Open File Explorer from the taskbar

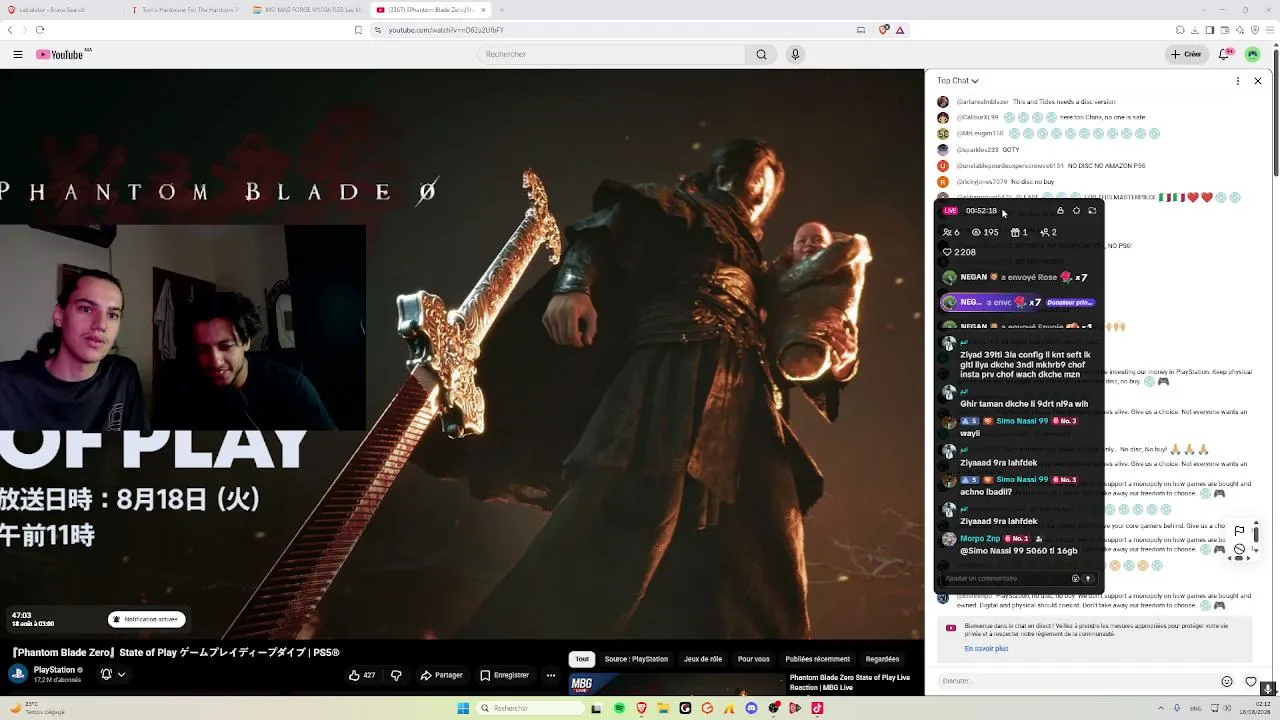click(x=662, y=708)
